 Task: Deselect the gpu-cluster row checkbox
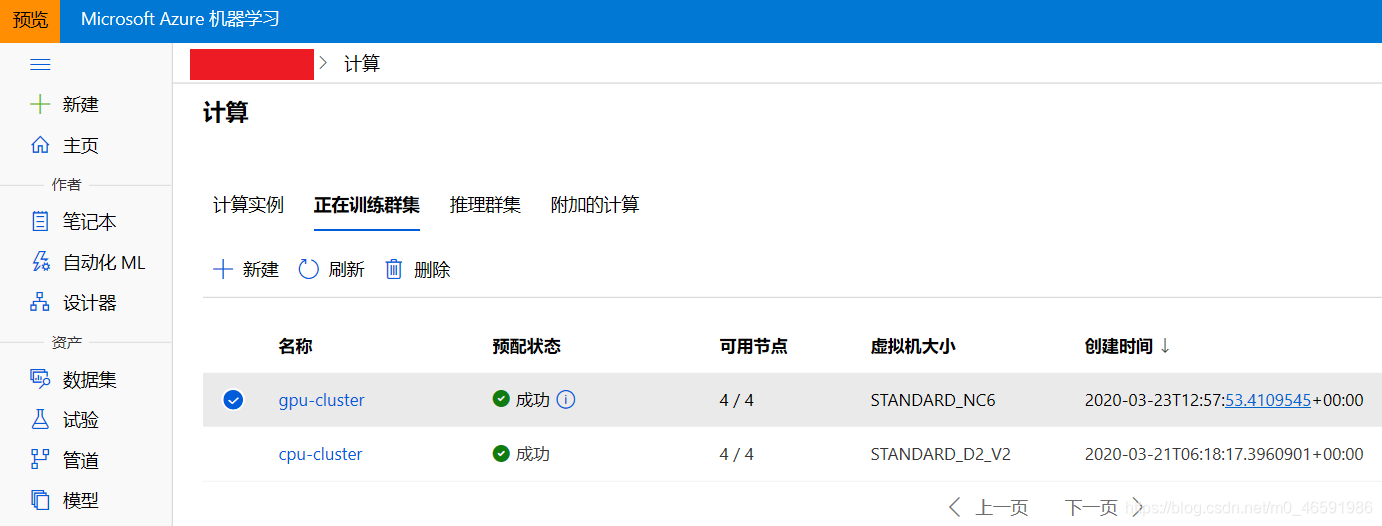pyautogui.click(x=233, y=400)
